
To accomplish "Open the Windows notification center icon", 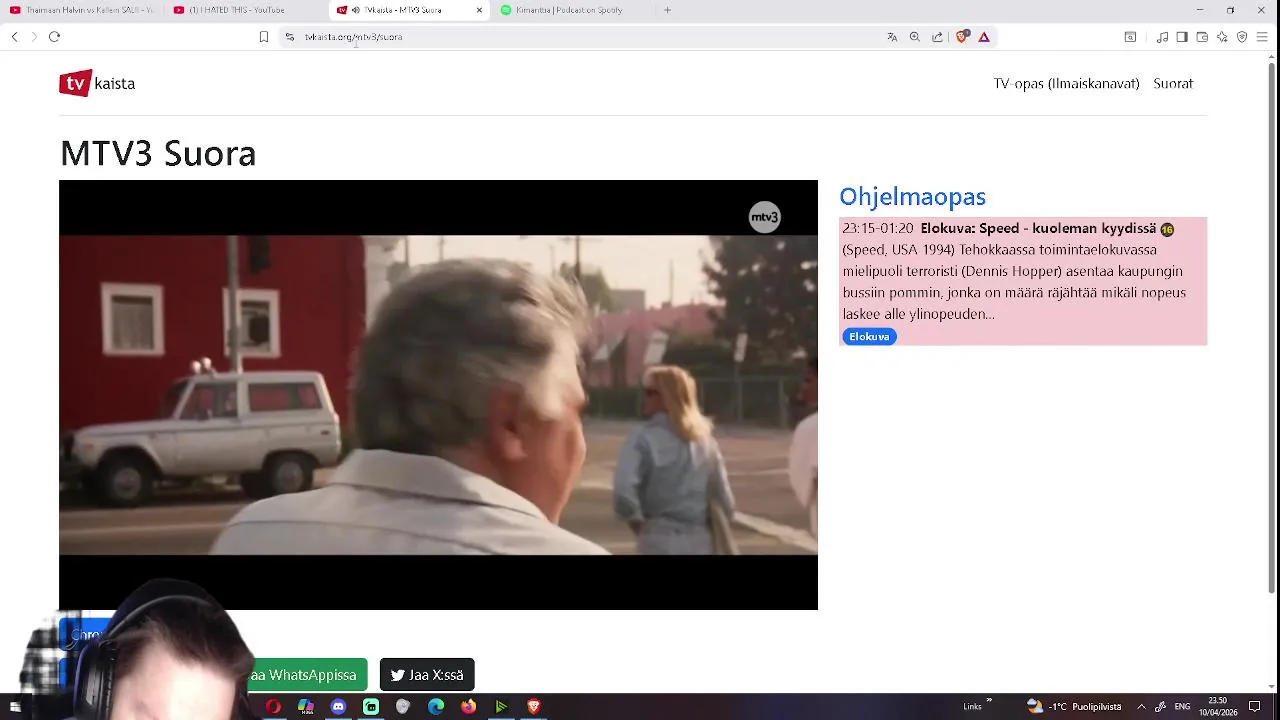I will pyautogui.click(x=1254, y=707).
